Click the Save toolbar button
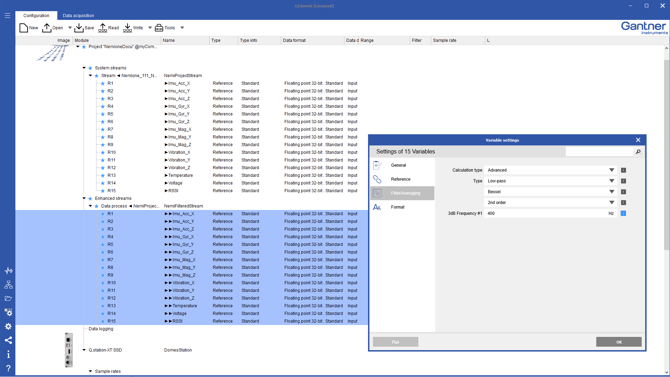Viewport: 670px width, 377px height. [x=84, y=28]
